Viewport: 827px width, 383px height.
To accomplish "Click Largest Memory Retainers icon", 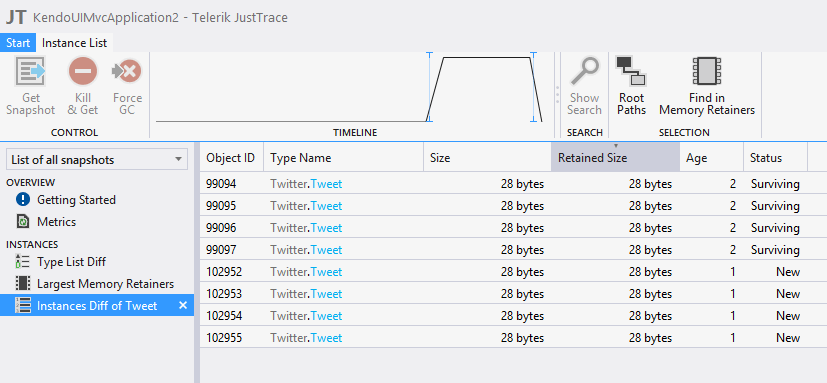I will tap(23, 284).
